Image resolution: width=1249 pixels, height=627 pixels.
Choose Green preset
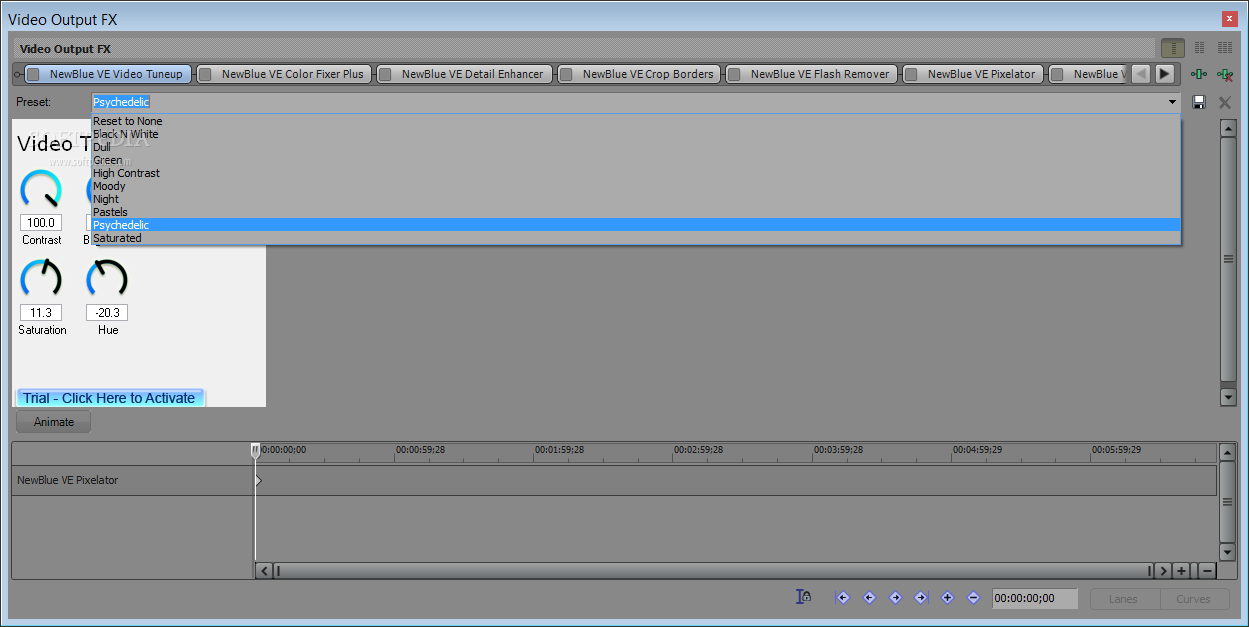[x=635, y=160]
